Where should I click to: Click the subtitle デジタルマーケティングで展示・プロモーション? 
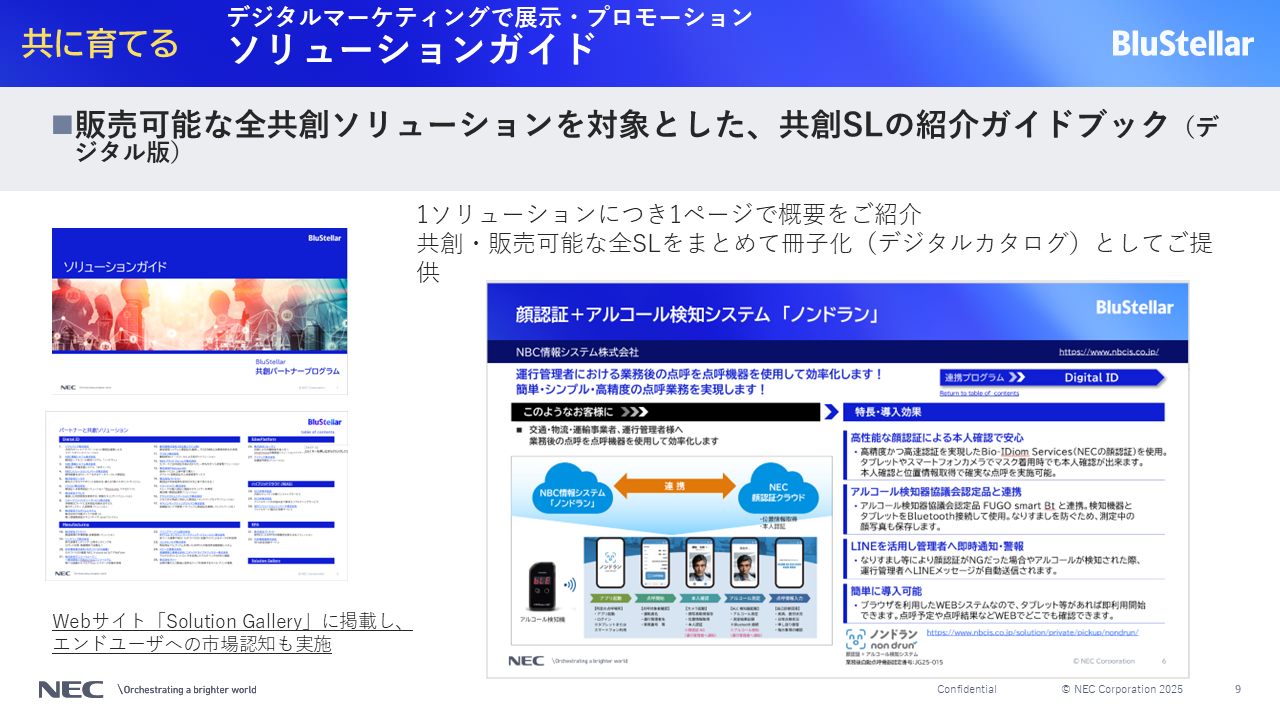490,16
